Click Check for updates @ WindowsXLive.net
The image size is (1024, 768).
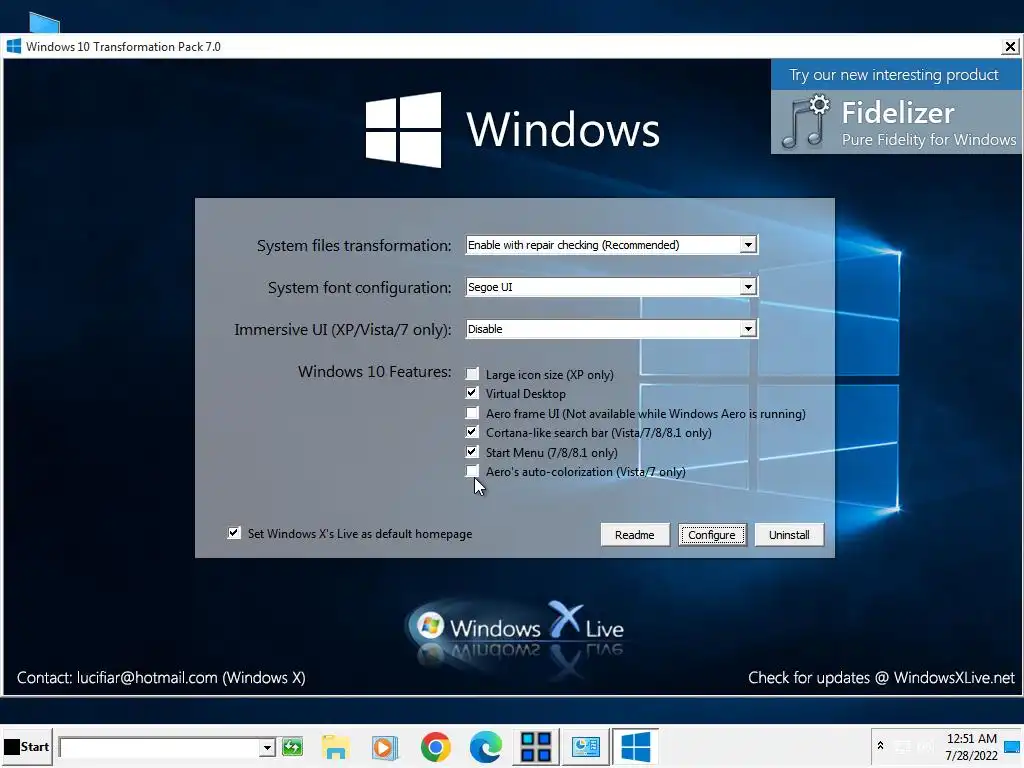tap(881, 678)
